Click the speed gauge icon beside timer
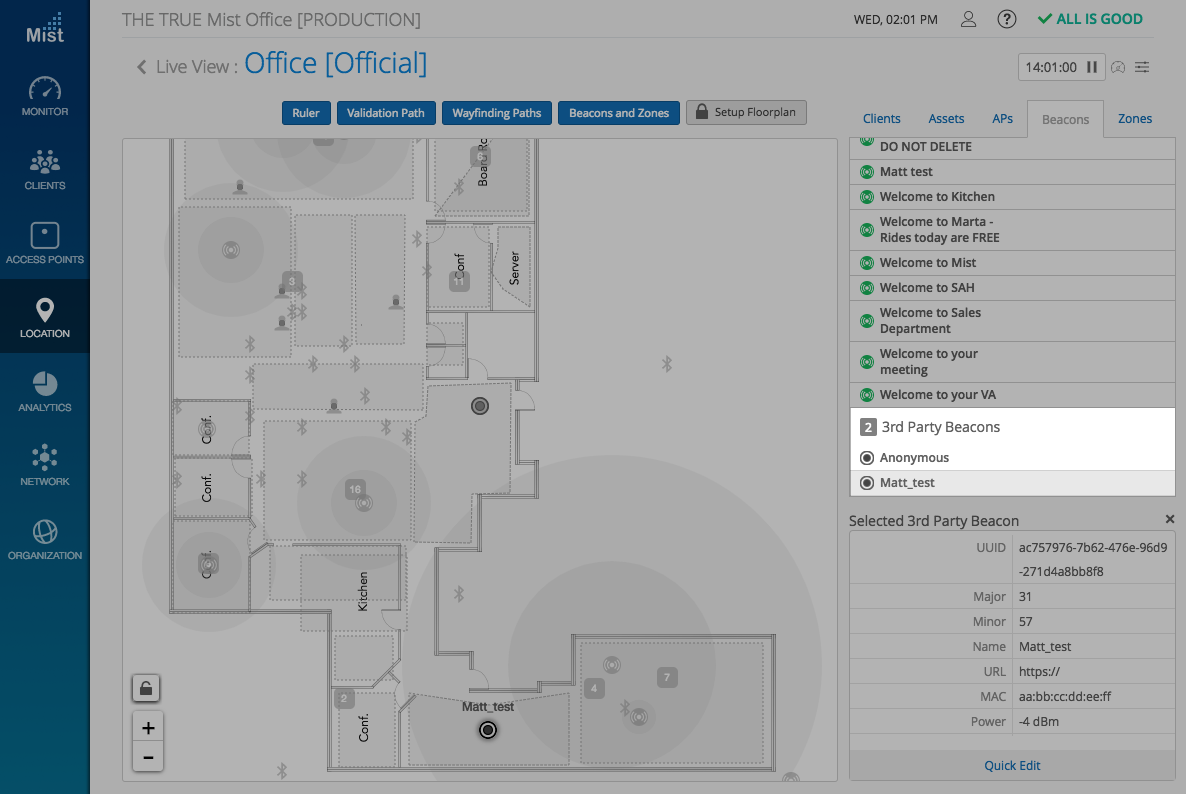Image resolution: width=1186 pixels, height=794 pixels. point(1118,67)
